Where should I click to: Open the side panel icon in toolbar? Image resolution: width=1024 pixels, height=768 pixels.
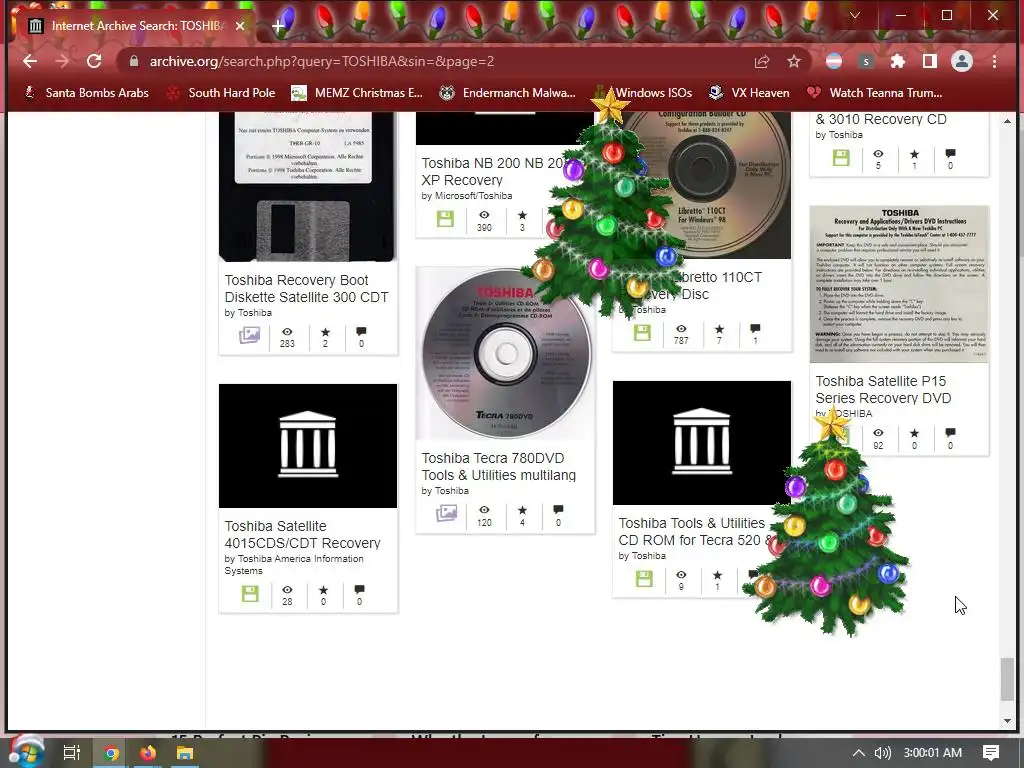click(x=929, y=61)
